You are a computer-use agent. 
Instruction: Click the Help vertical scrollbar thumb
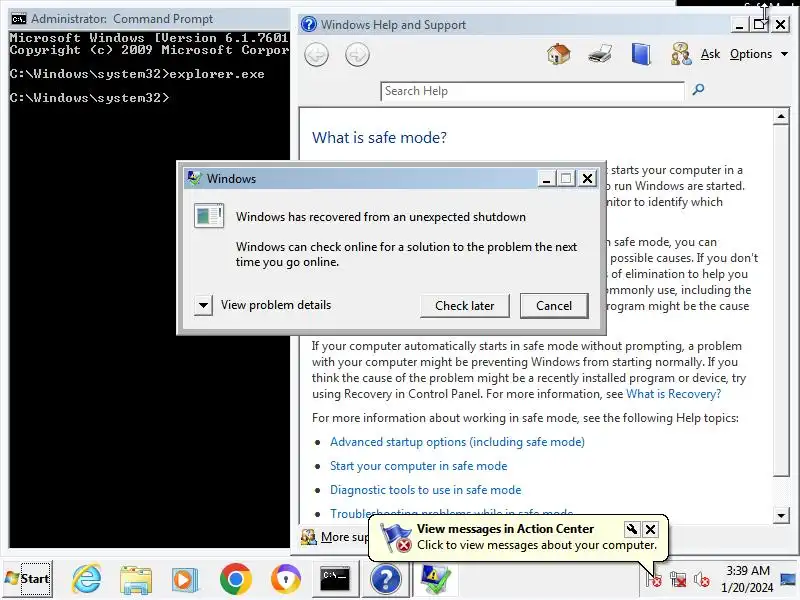click(781, 301)
